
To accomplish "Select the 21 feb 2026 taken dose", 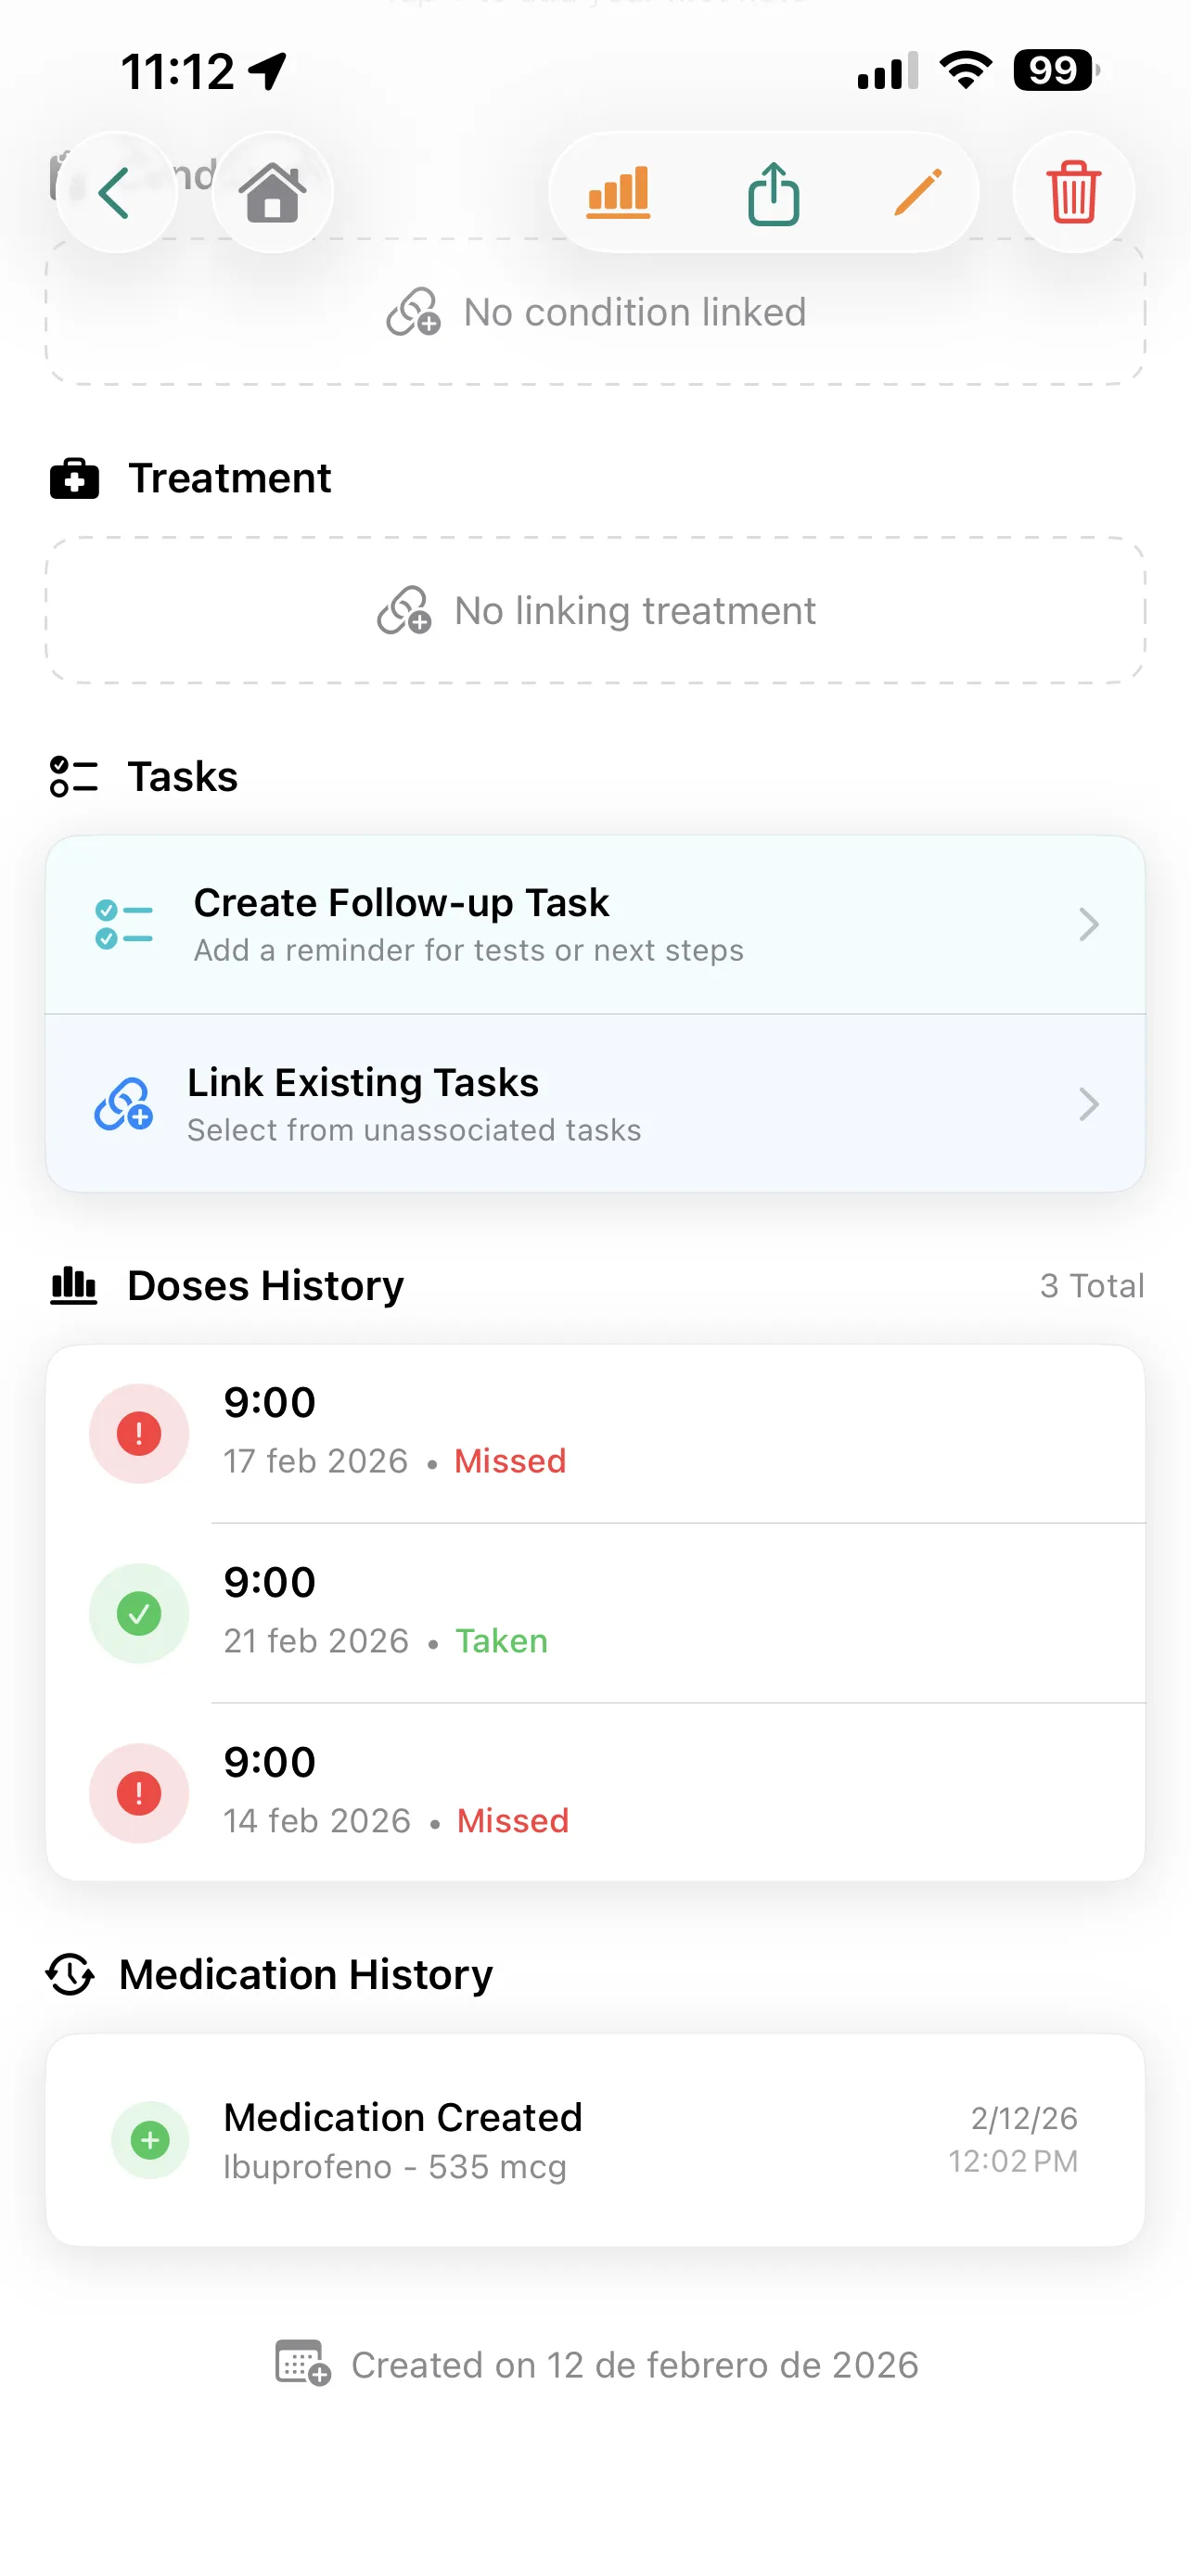I will click(595, 1613).
